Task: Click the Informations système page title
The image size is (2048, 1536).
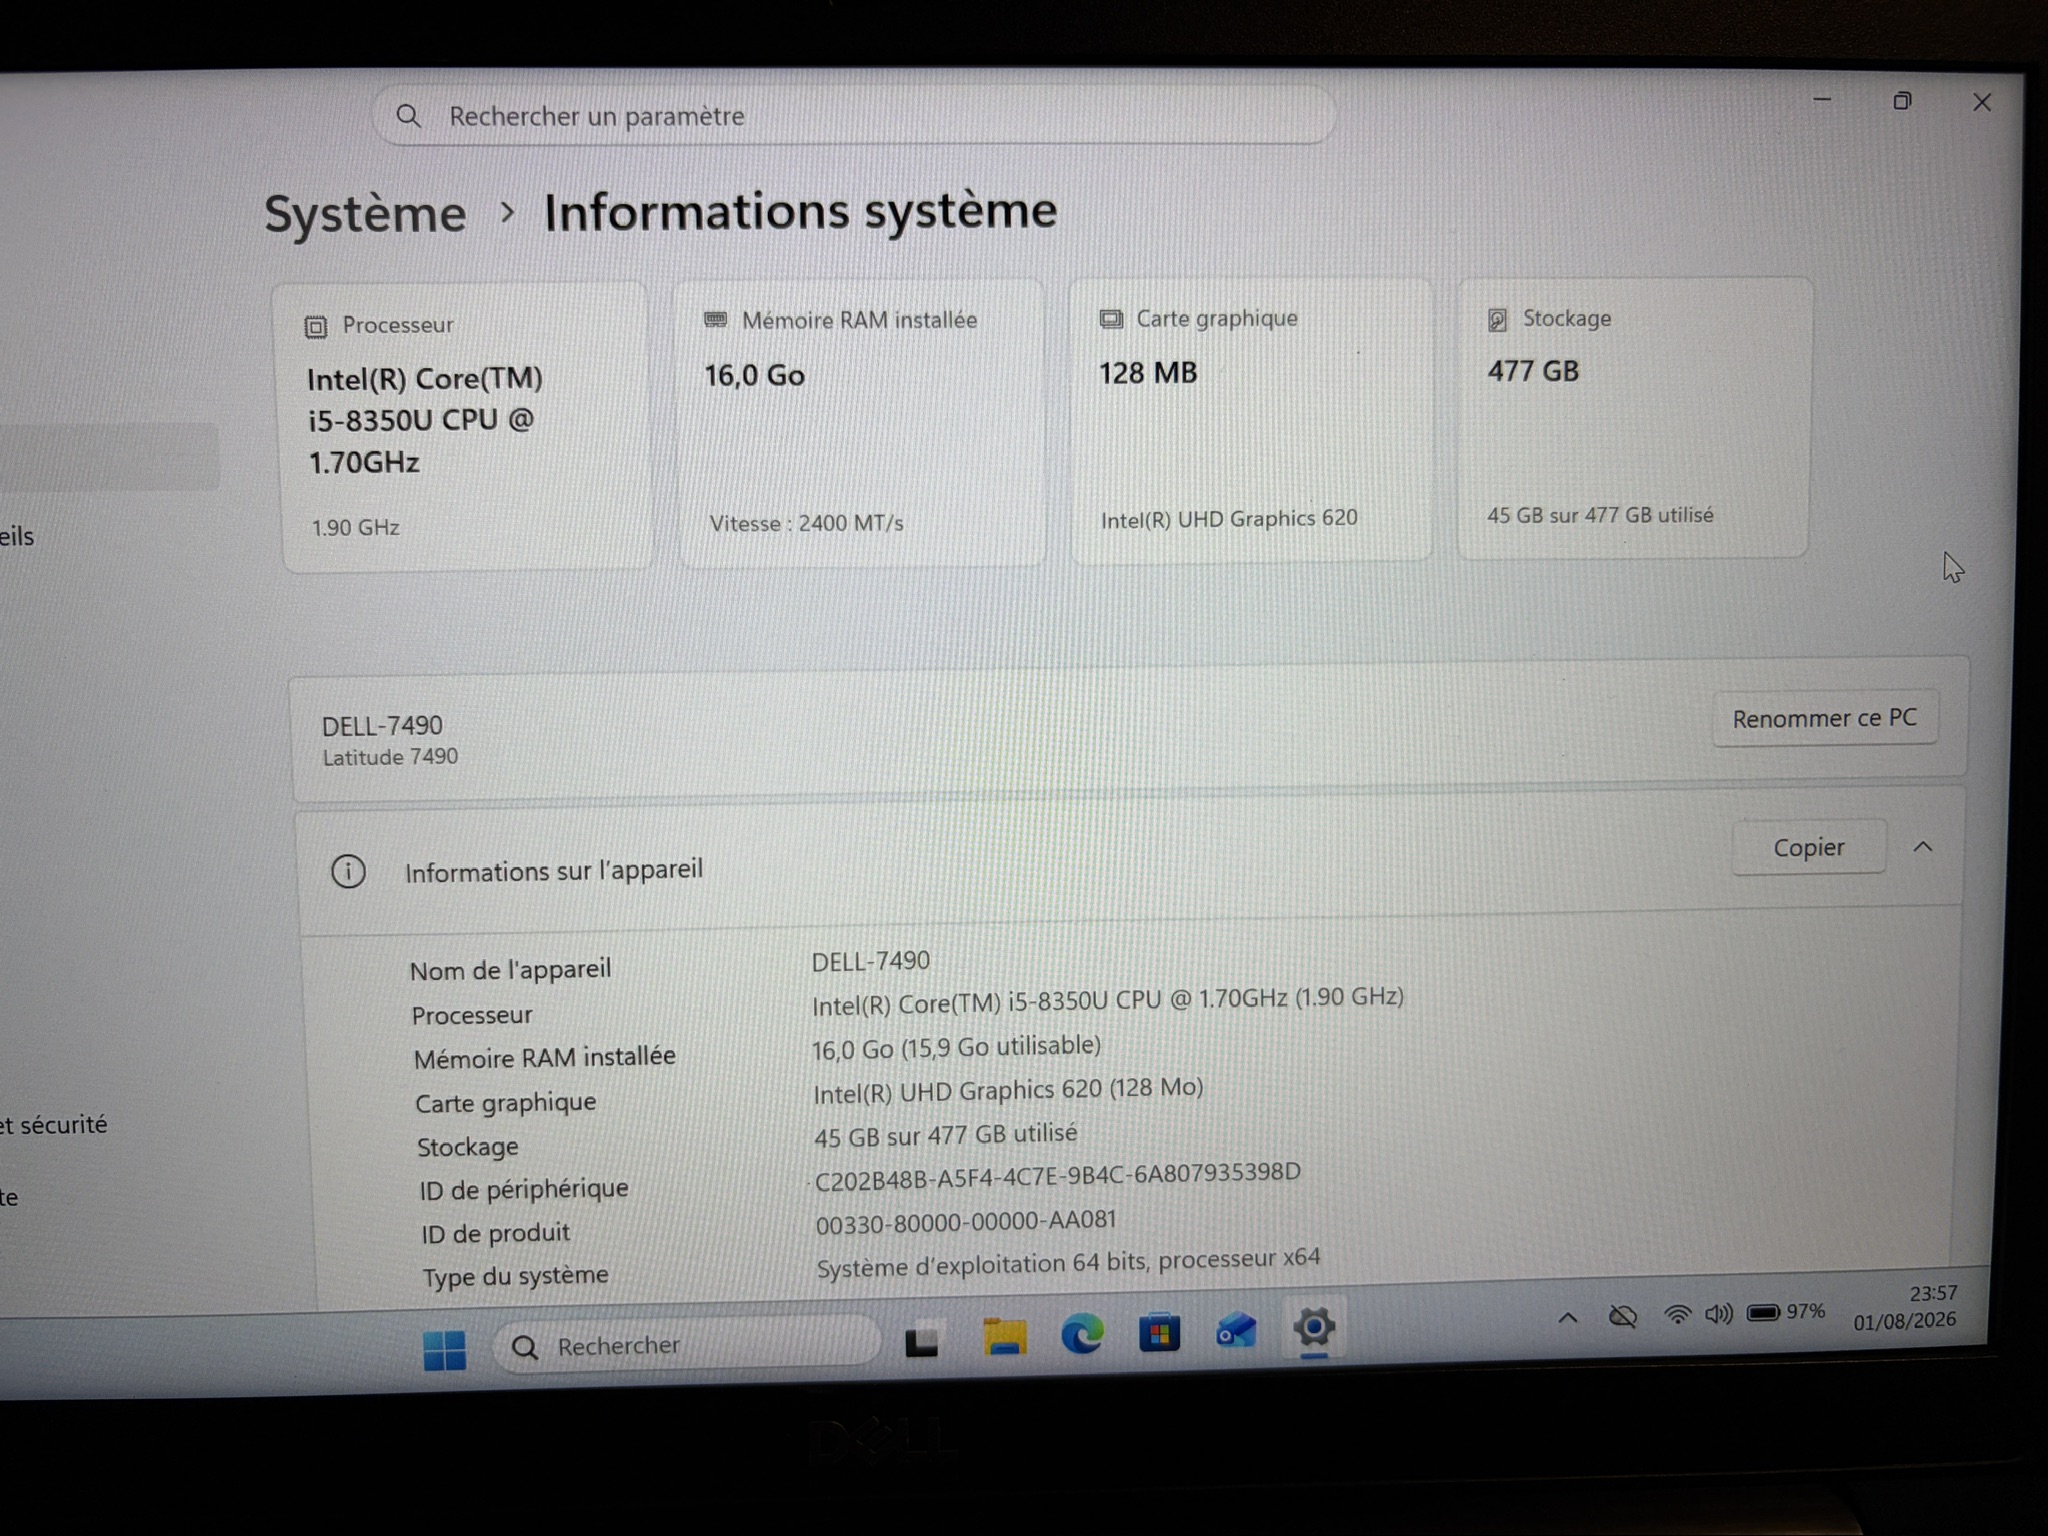Action: (x=800, y=212)
